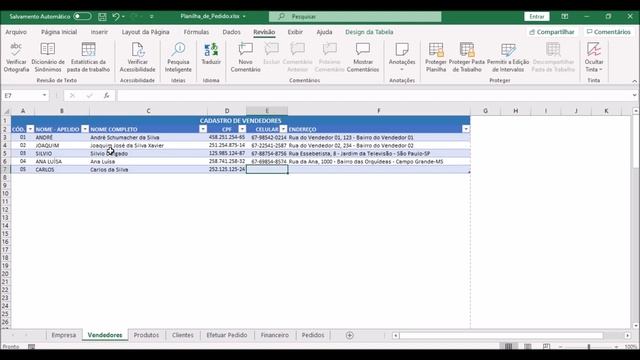Switch to Page Layout view icon

[527, 347]
